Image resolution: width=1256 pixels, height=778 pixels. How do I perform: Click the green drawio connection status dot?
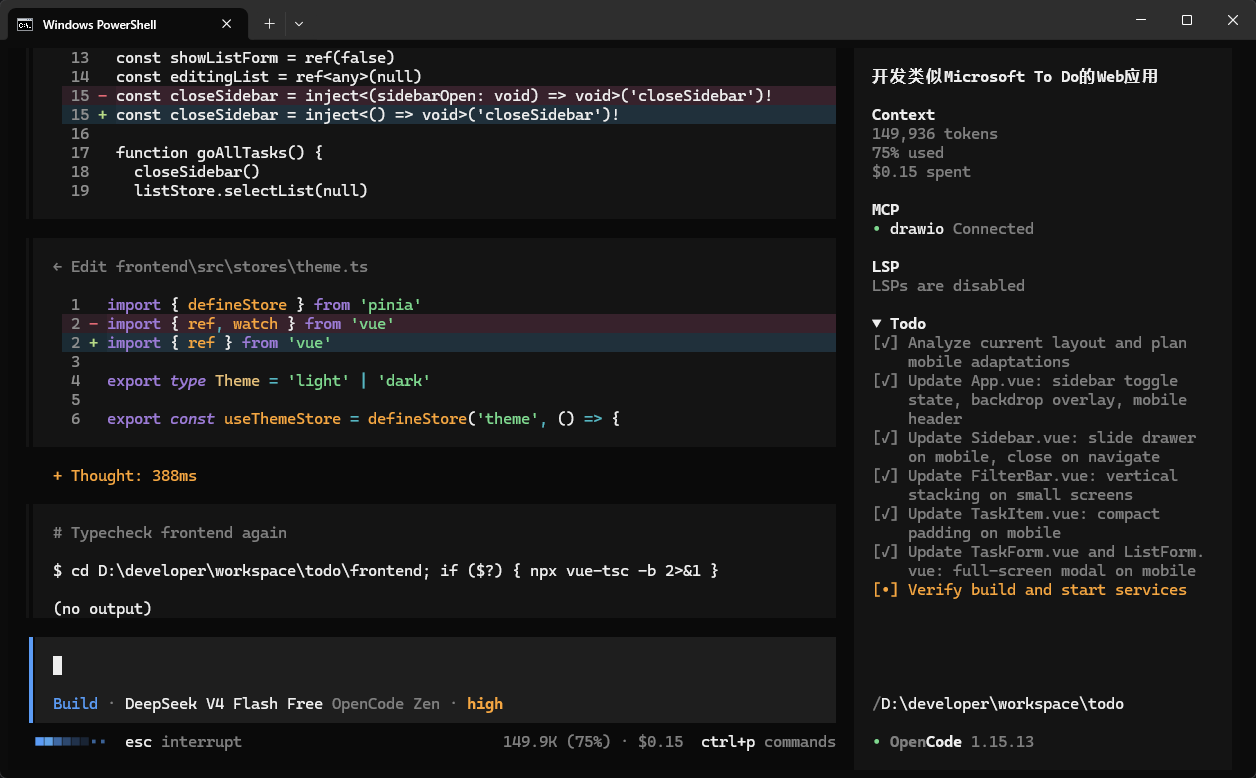[x=876, y=229]
